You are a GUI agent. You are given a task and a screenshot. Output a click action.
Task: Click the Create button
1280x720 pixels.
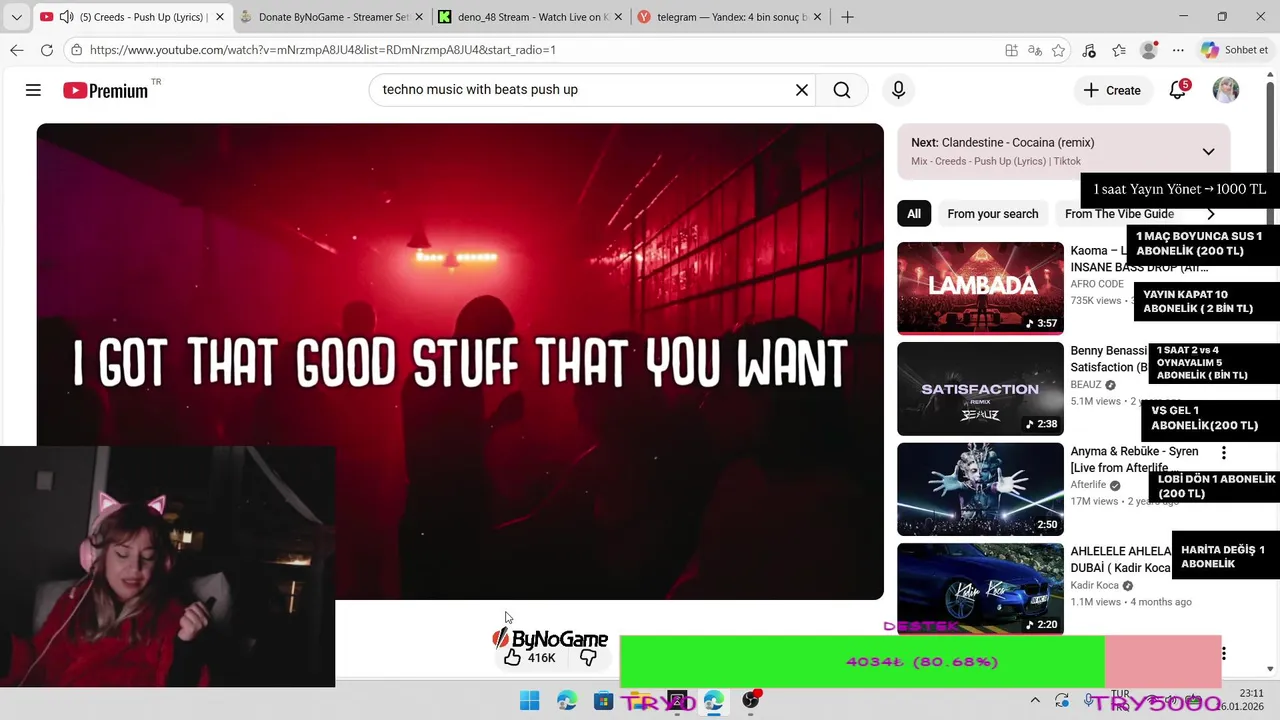pos(1112,90)
